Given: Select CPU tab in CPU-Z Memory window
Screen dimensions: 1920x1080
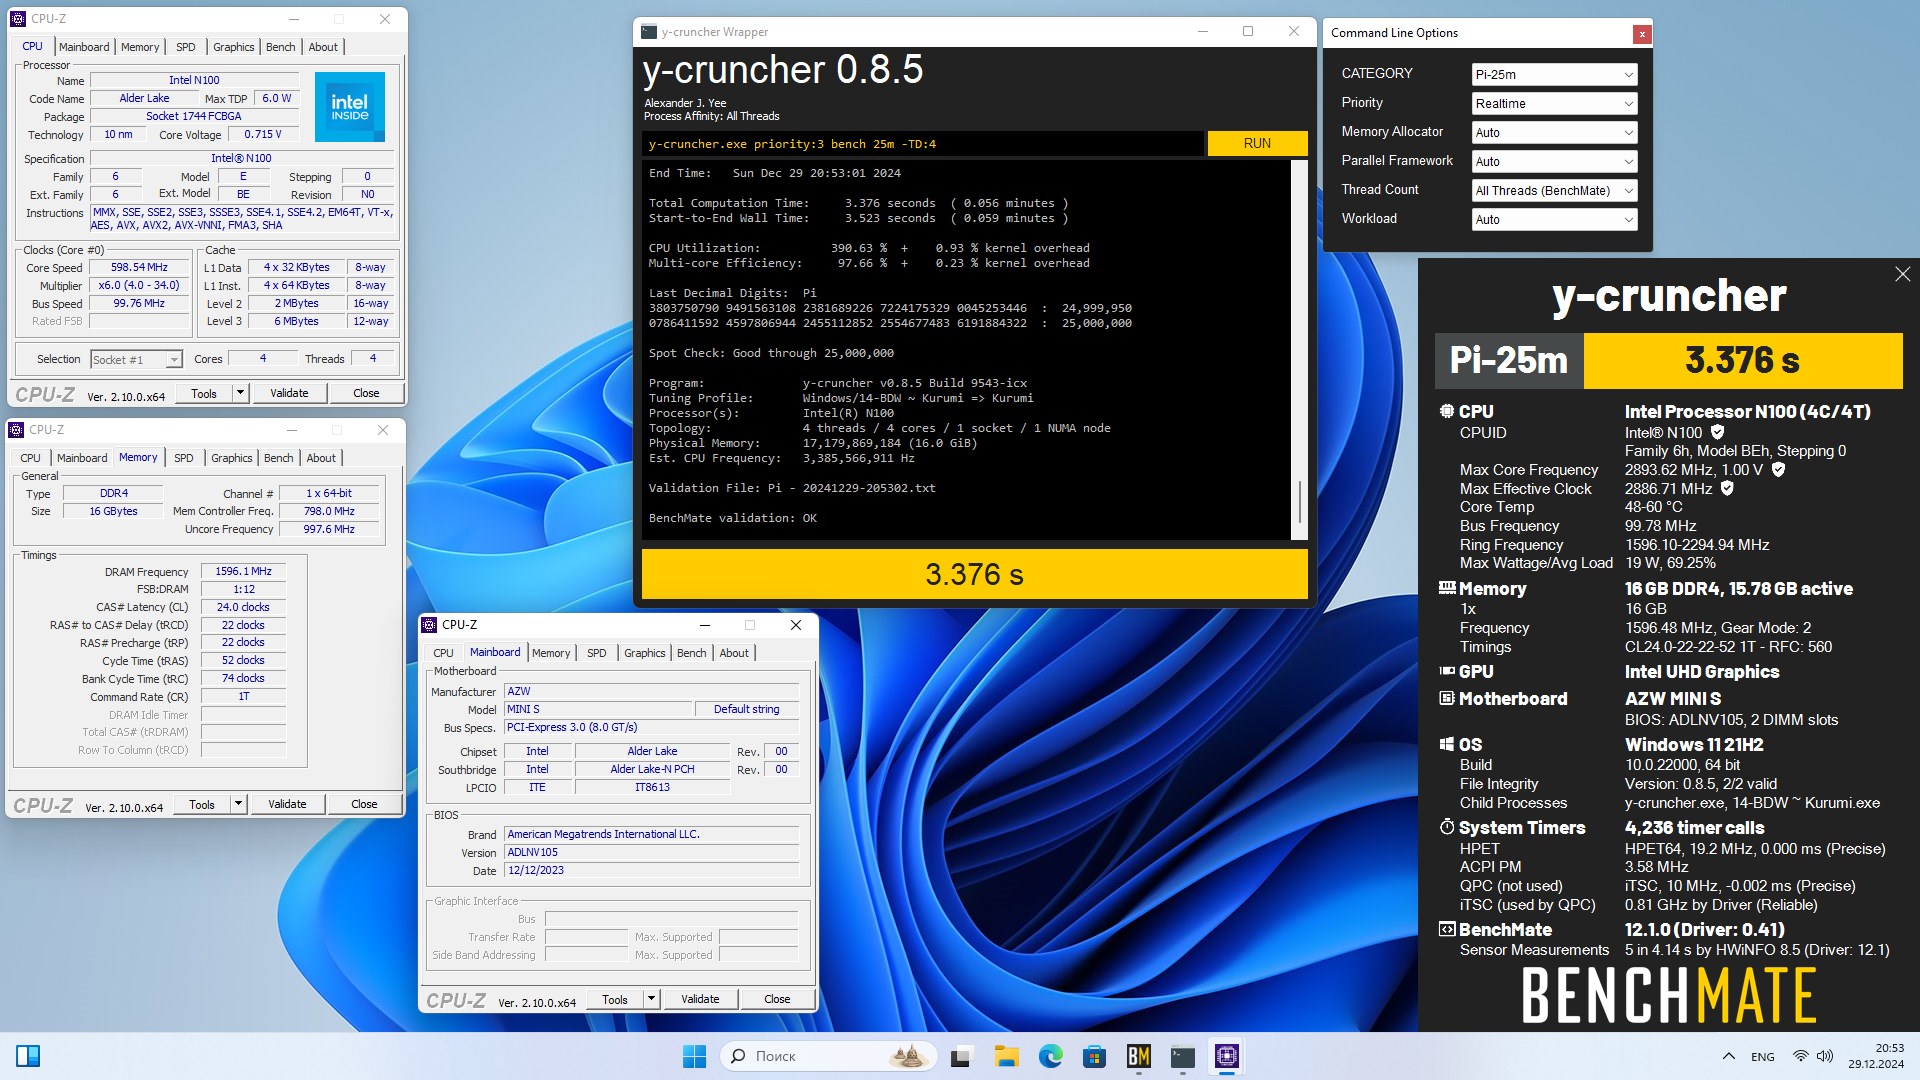Looking at the screenshot, I should pyautogui.click(x=31, y=458).
